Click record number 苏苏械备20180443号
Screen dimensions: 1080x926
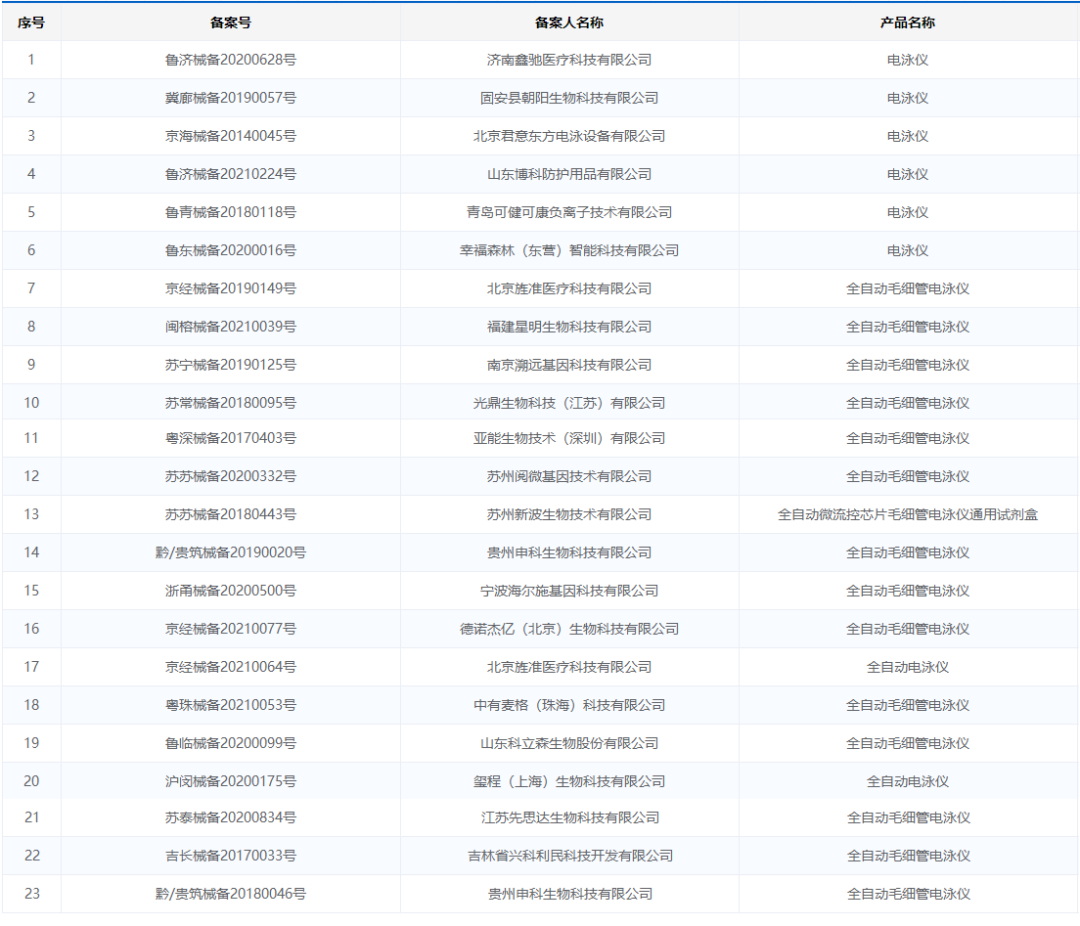coord(231,514)
